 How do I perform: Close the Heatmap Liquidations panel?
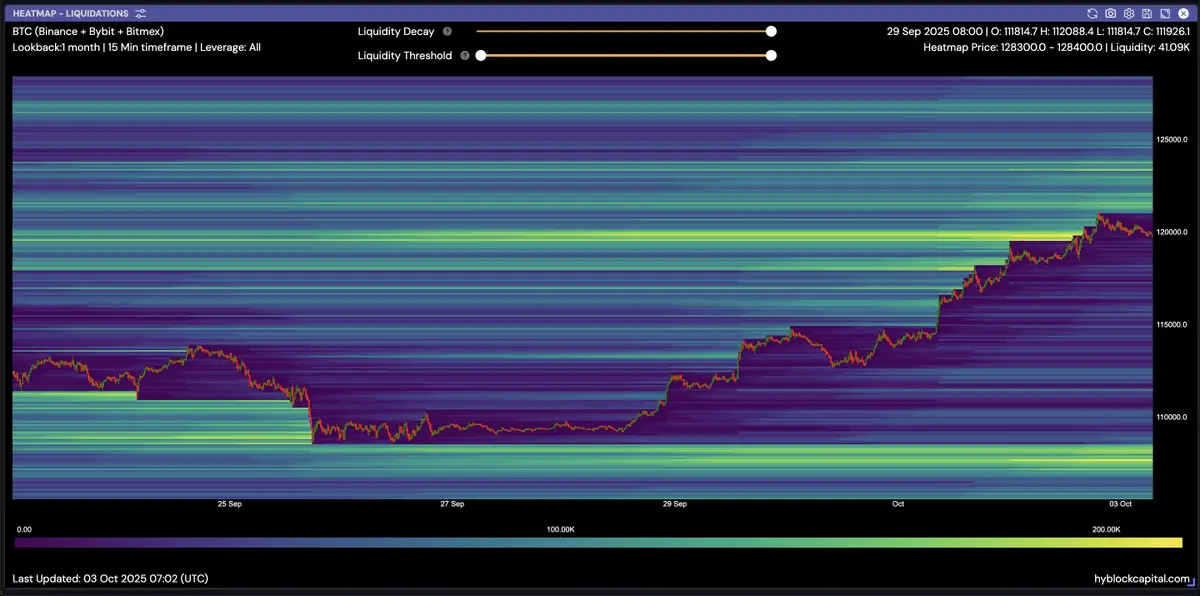[1182, 14]
